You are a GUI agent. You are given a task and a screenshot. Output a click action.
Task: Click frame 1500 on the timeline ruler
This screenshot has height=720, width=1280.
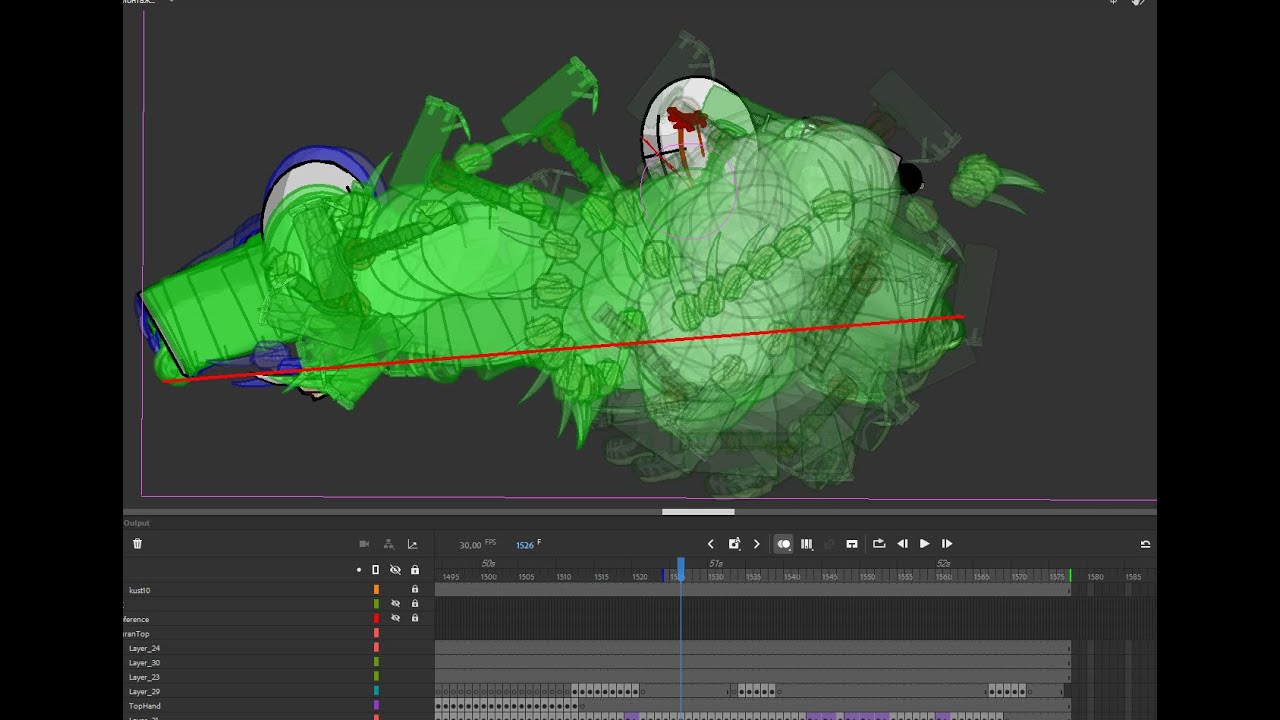(488, 577)
